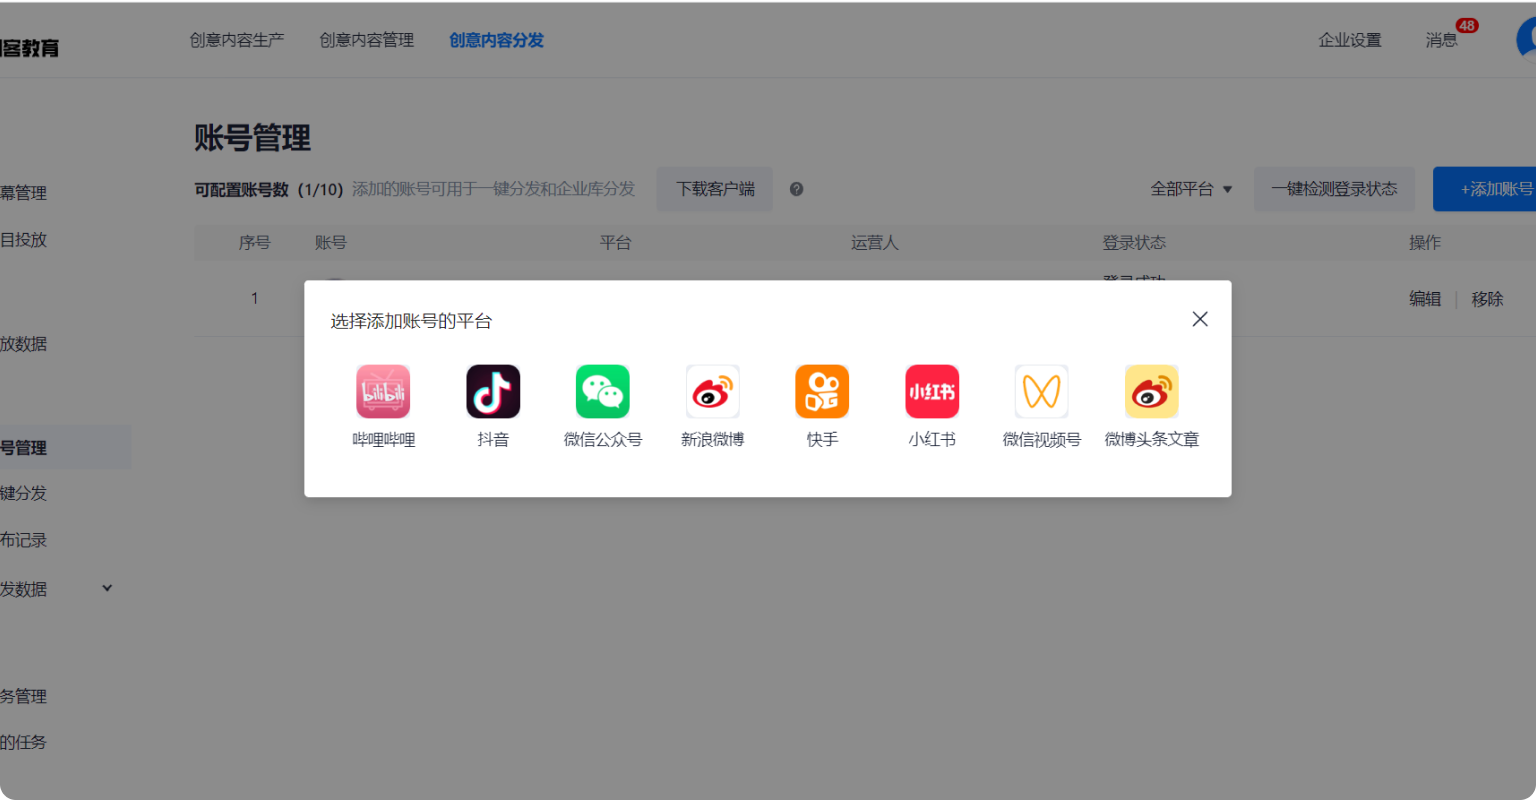Click the 下载客户端 button
The image size is (1536, 800).
pos(714,189)
